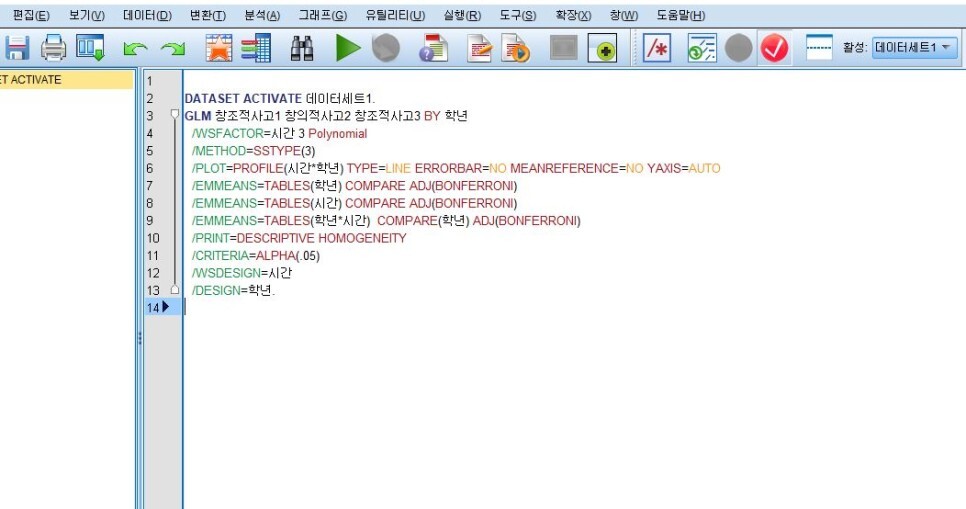Recall recently used dialogs icon
The image size is (966, 509).
[x=90, y=48]
